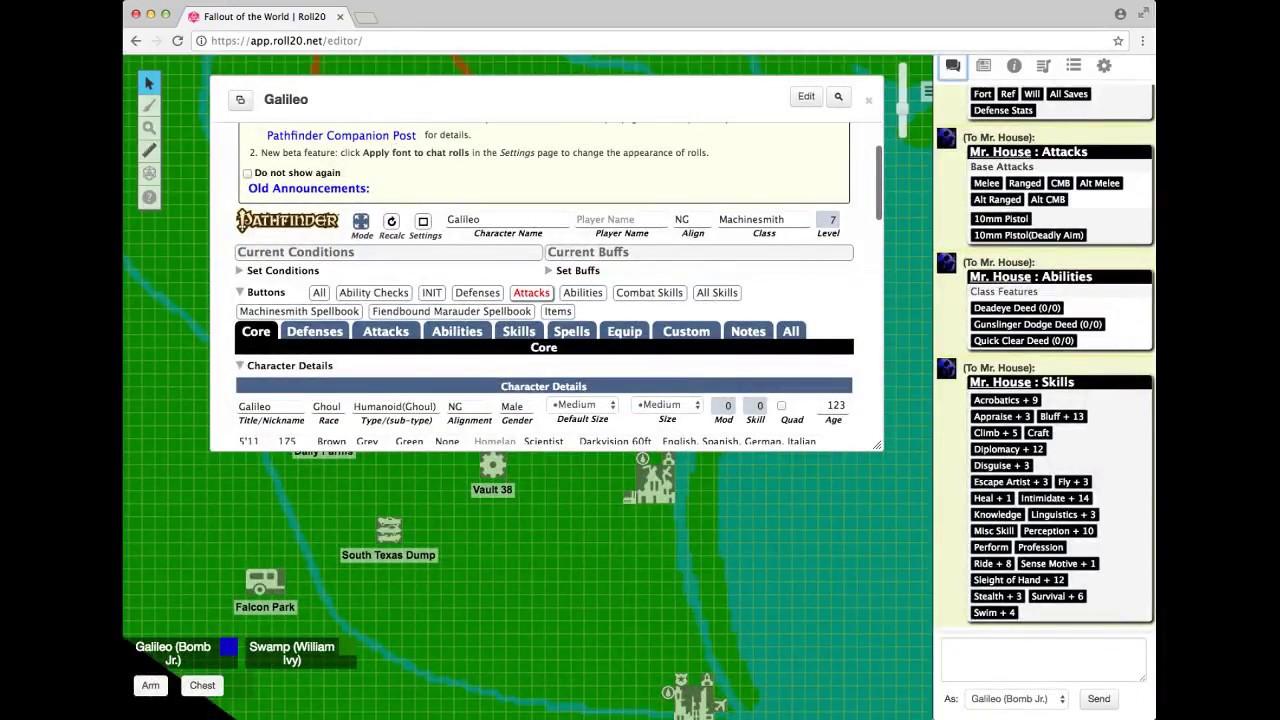1280x720 pixels.
Task: Pop out the Galileo sheet window
Action: 240,99
